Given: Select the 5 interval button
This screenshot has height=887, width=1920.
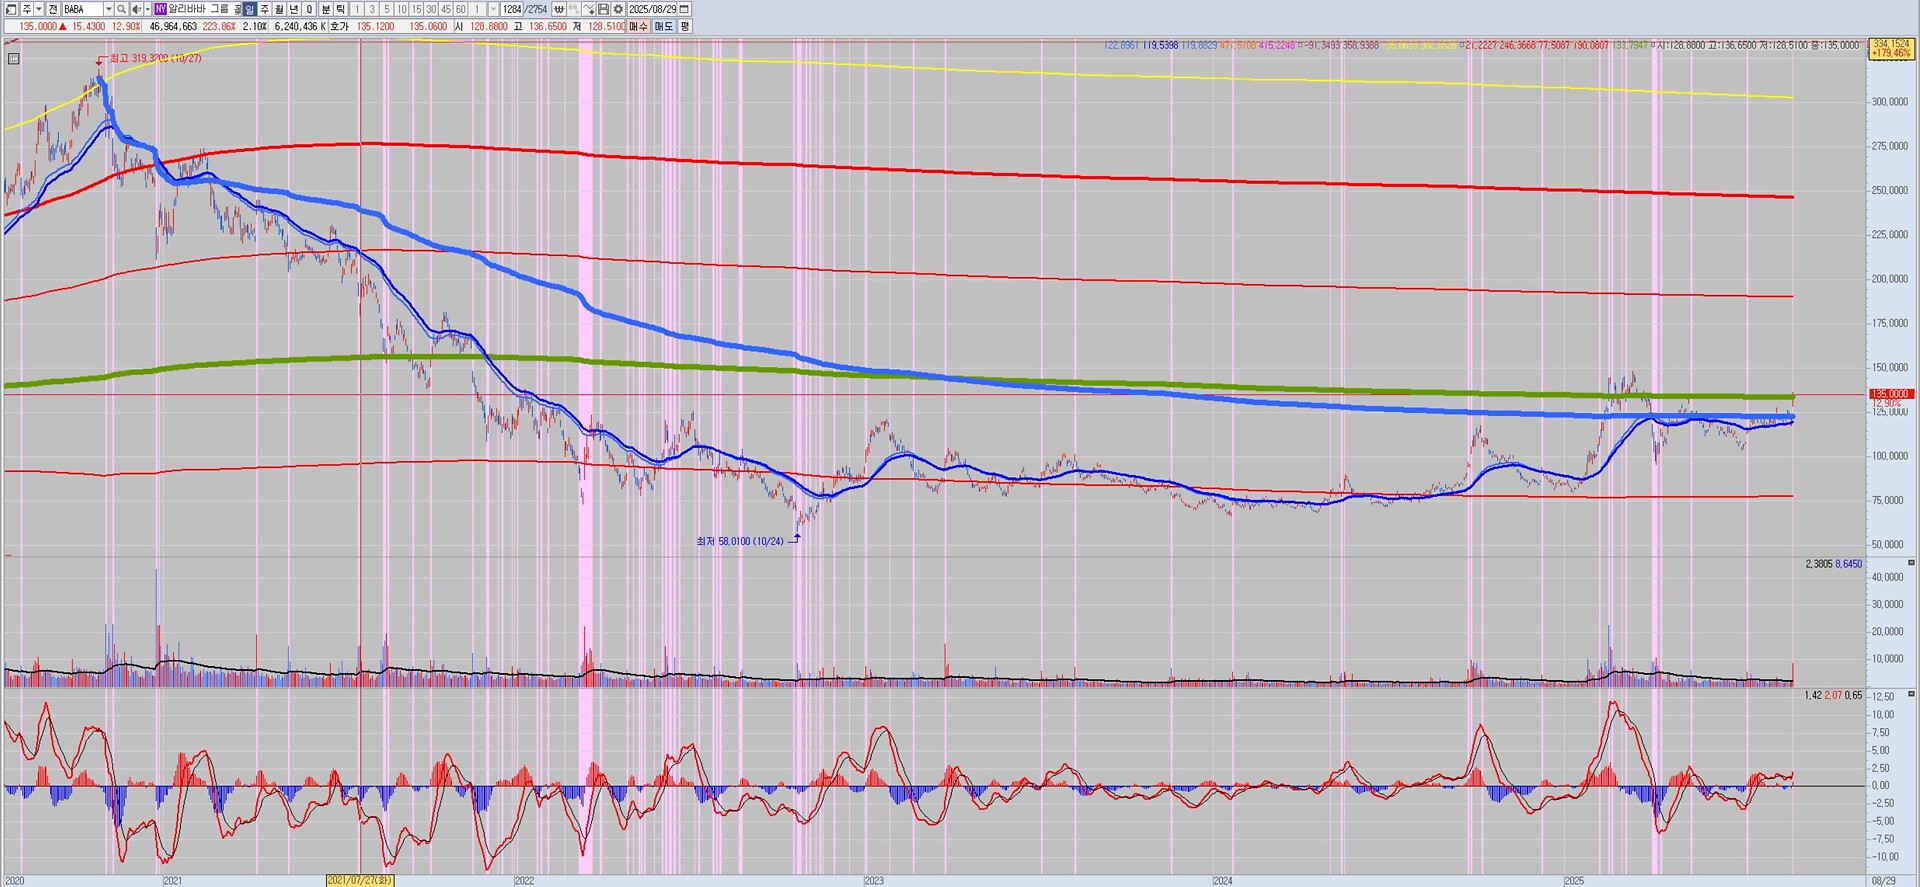Looking at the screenshot, I should pyautogui.click(x=387, y=9).
